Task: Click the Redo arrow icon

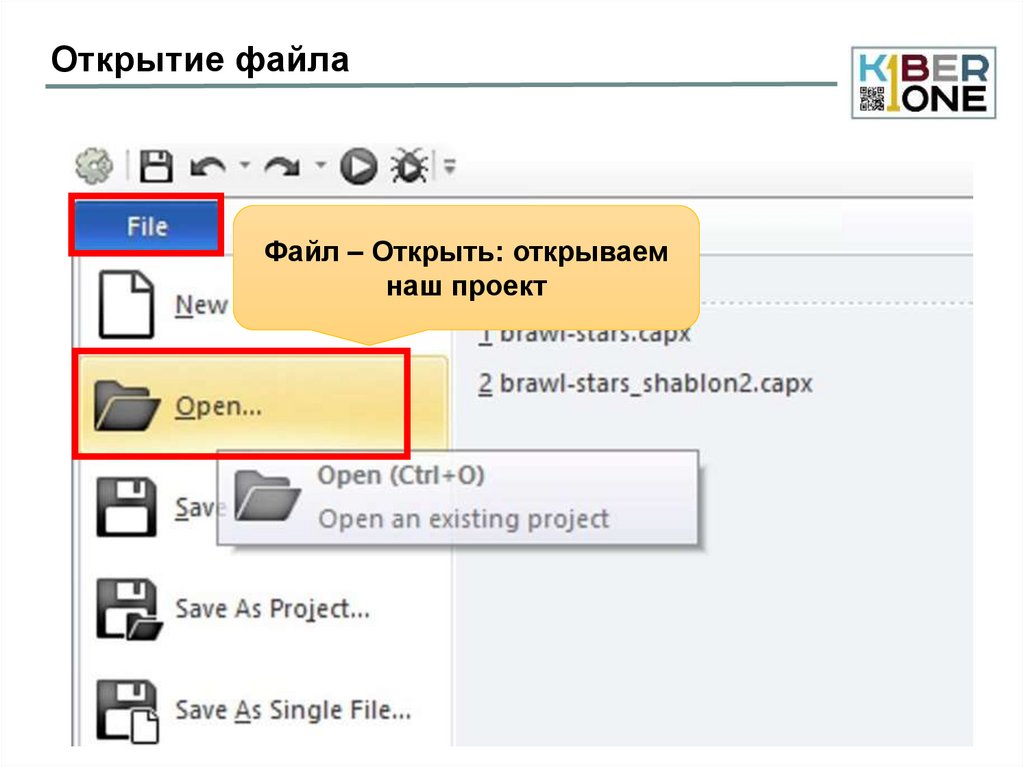Action: [x=281, y=165]
